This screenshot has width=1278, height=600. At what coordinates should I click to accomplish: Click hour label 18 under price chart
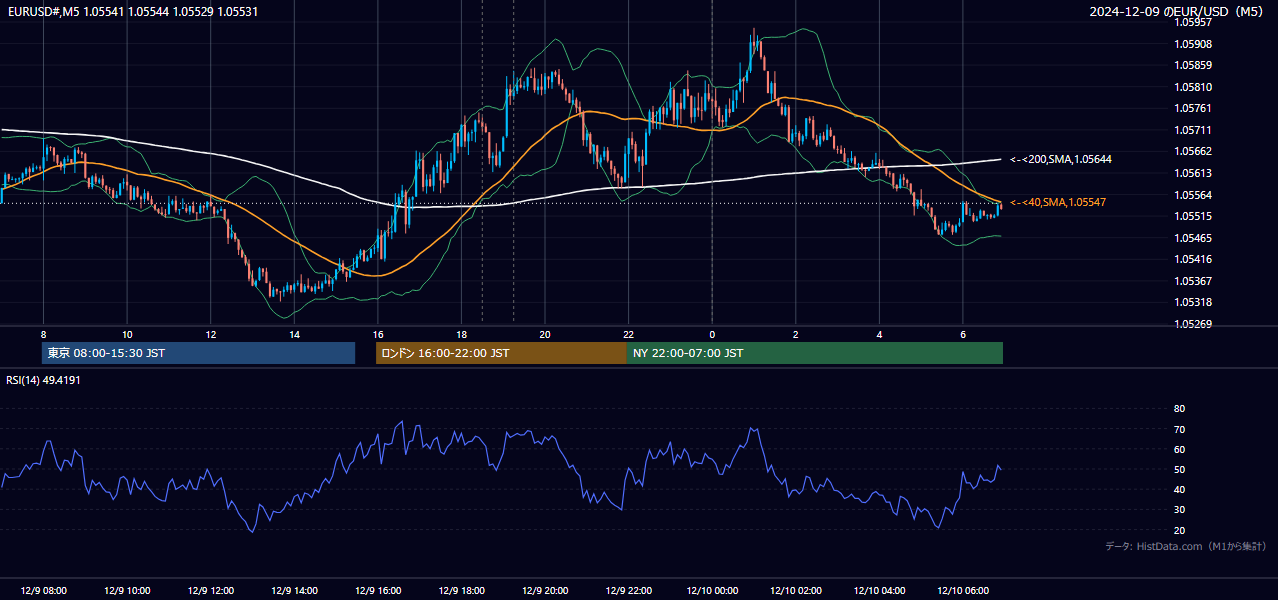tap(461, 334)
